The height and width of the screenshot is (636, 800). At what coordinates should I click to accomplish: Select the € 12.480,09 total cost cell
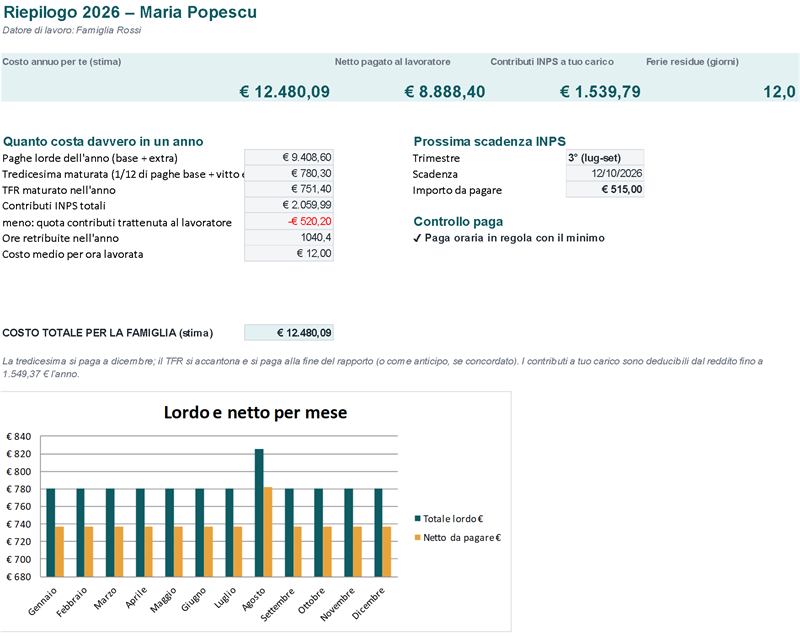(289, 333)
